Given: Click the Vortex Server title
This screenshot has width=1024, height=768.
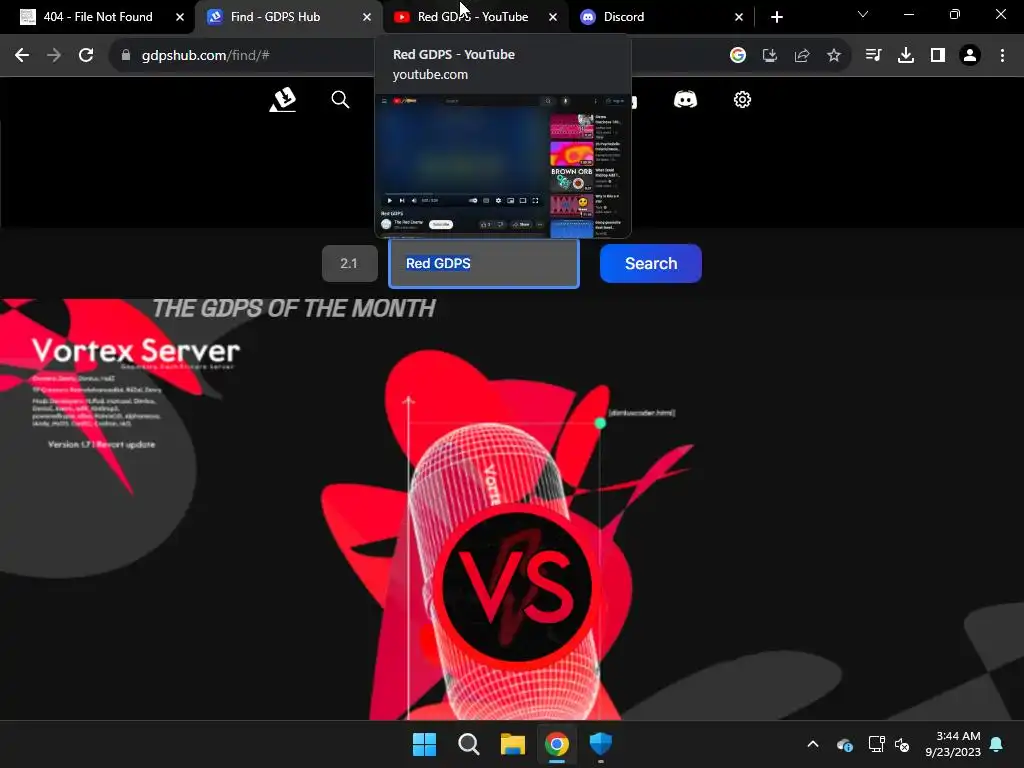Looking at the screenshot, I should pos(136,351).
